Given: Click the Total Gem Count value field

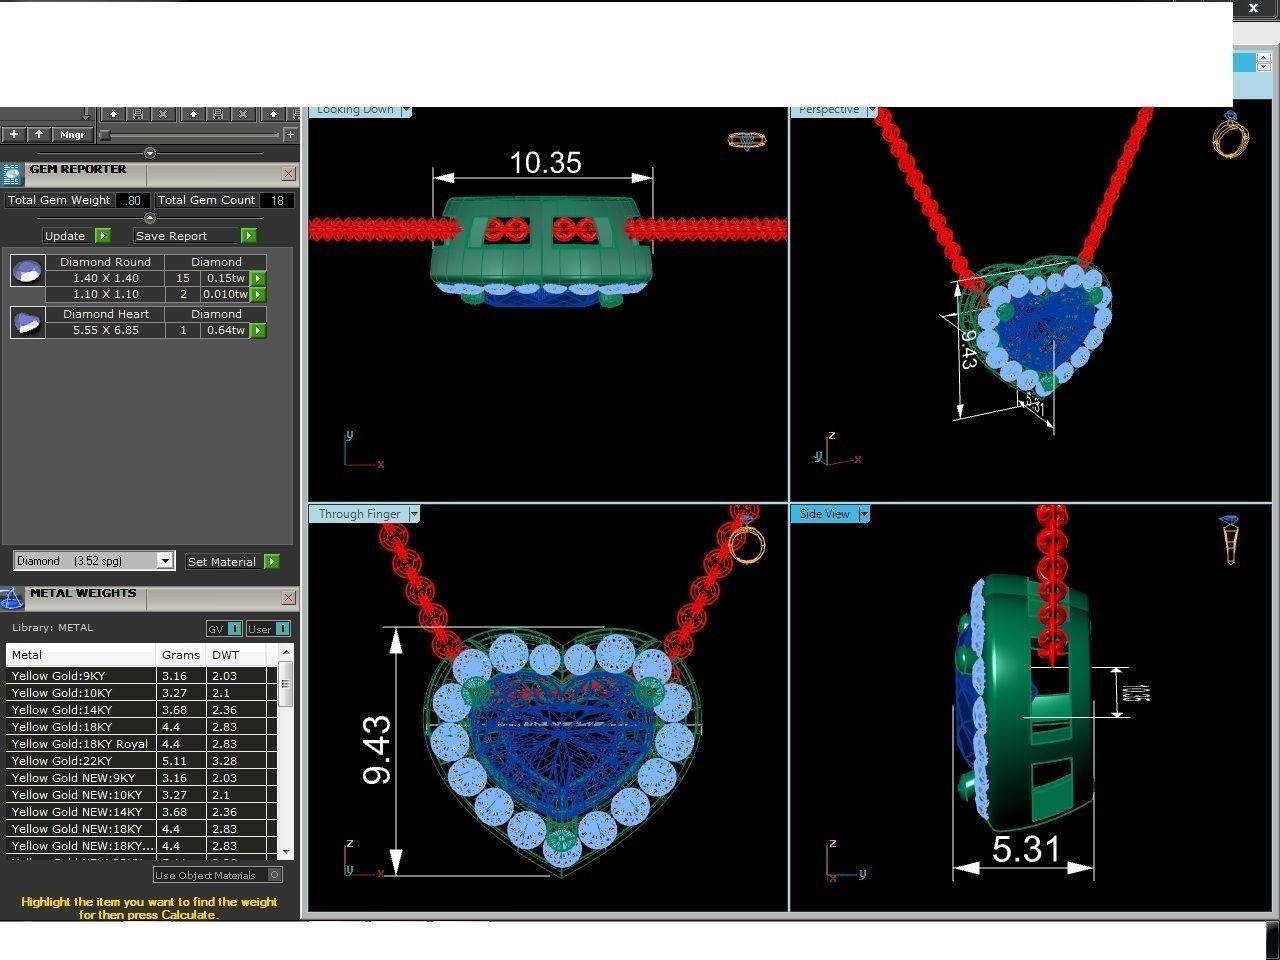Looking at the screenshot, I should pyautogui.click(x=277, y=200).
